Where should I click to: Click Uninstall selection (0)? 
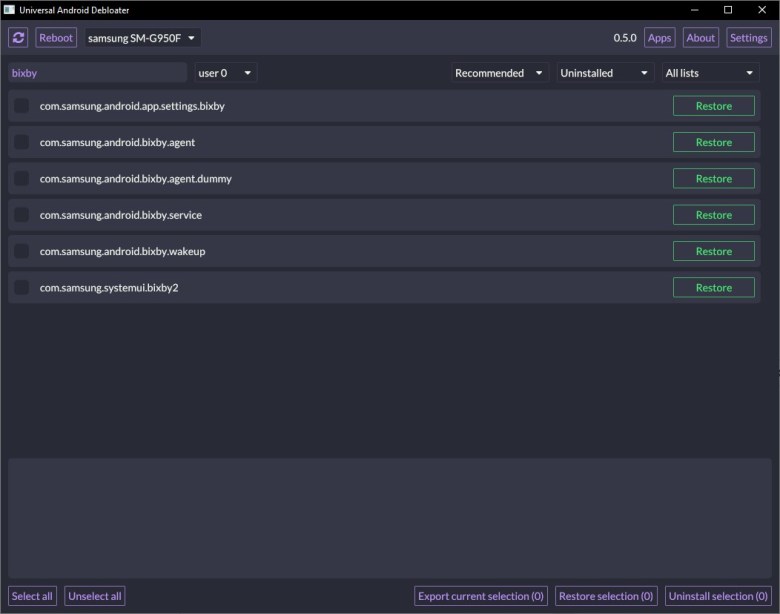pyautogui.click(x=718, y=596)
